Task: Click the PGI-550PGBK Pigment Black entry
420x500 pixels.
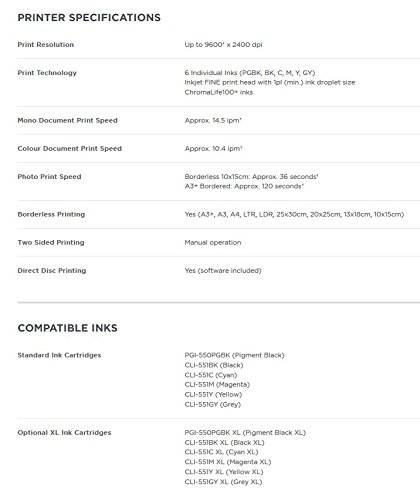Action: click(234, 355)
